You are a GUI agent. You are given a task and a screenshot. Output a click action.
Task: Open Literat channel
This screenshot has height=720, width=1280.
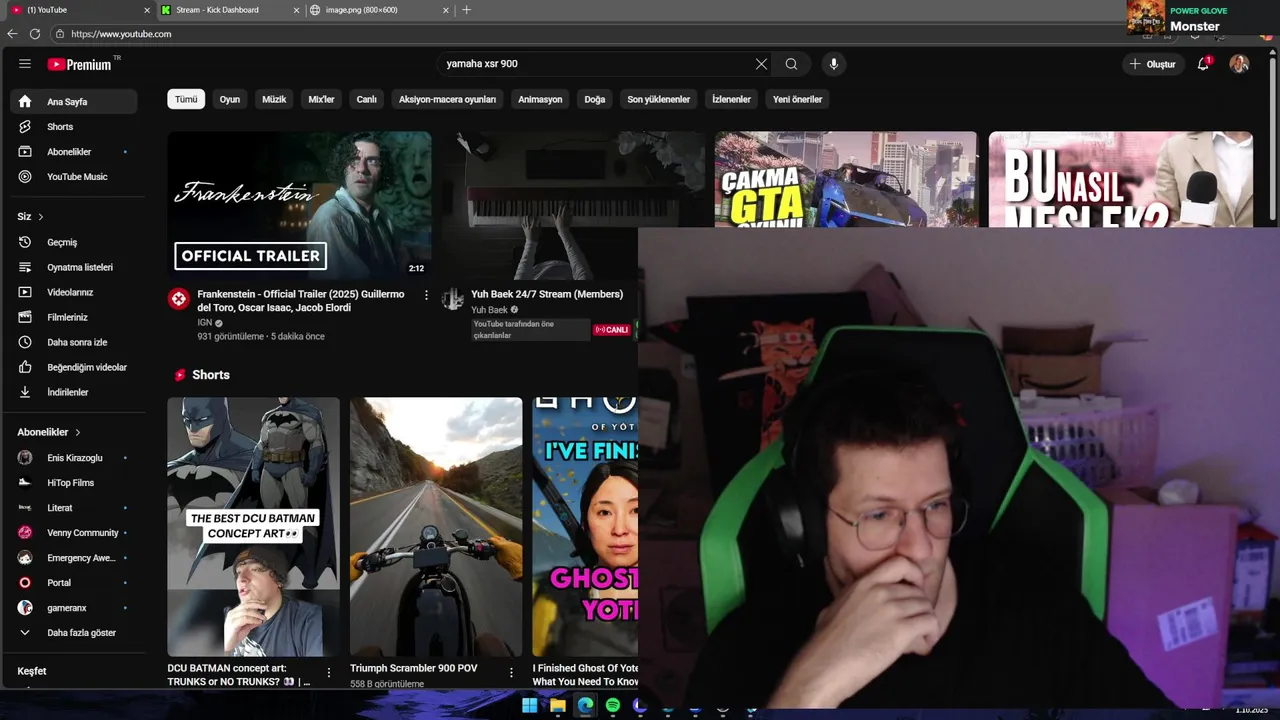[x=74, y=508]
